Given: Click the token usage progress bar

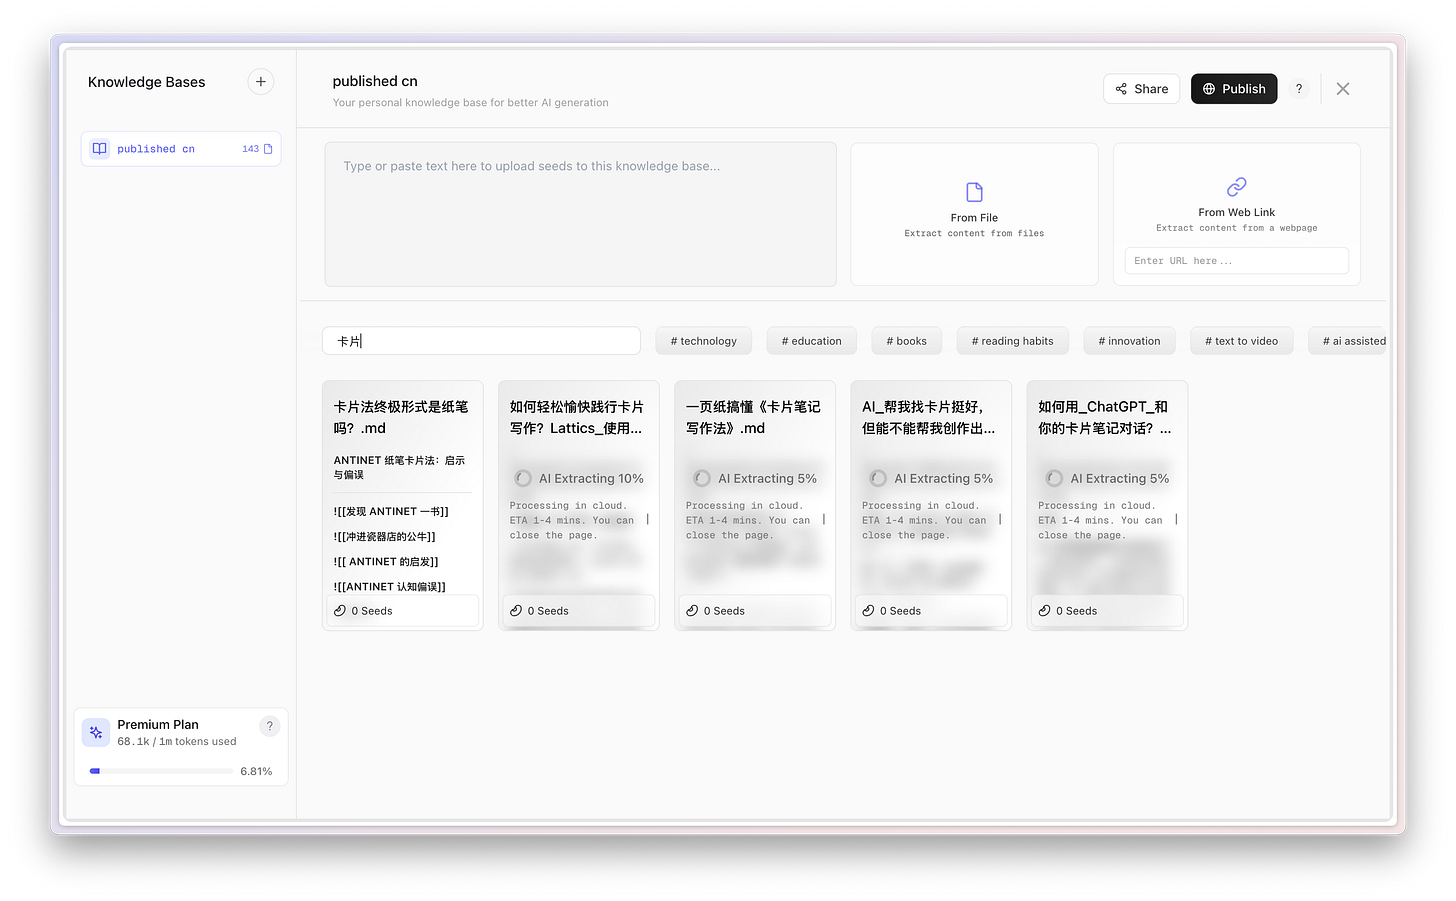Looking at the screenshot, I should tap(160, 771).
